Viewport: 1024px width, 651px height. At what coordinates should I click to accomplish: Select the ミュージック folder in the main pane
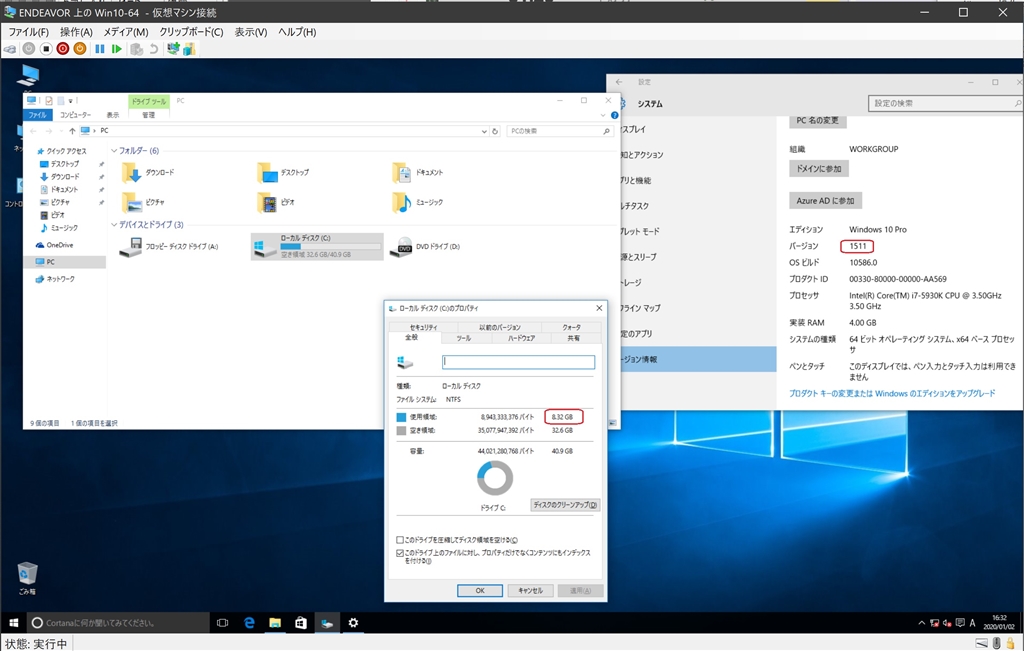(x=418, y=202)
